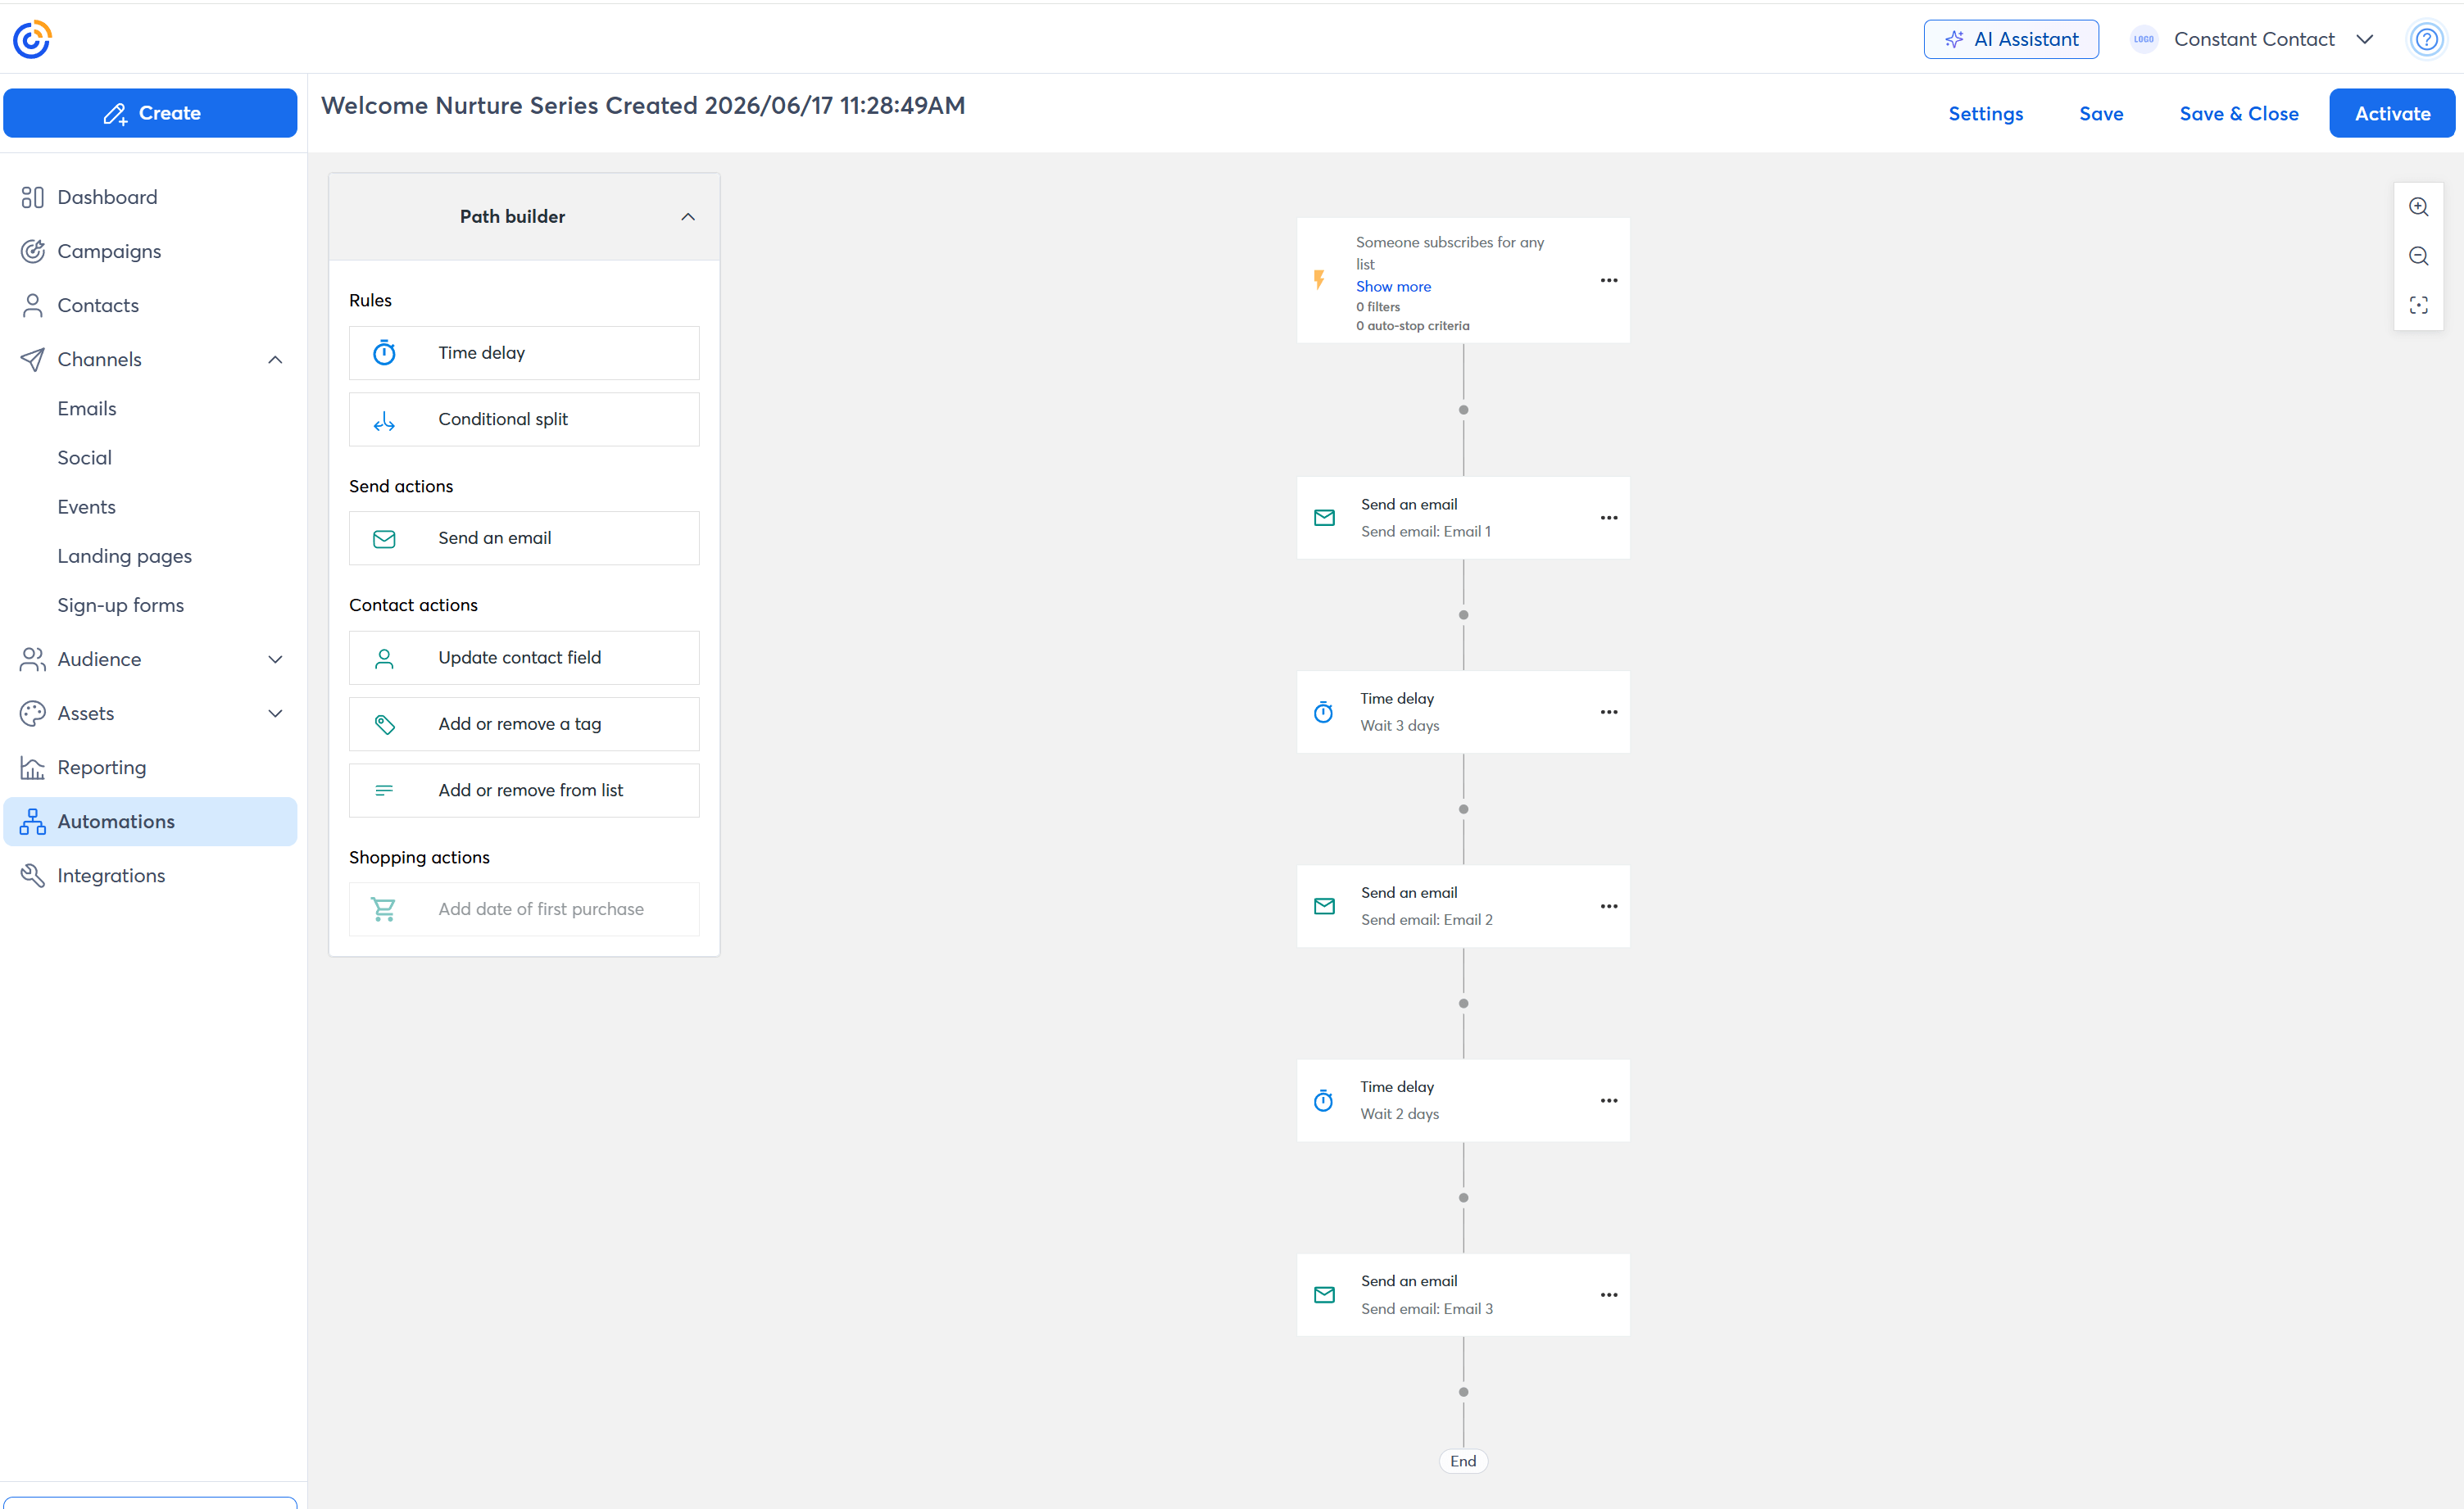Click the Constant Contact logo icon
Screen dimensions: 2464x1509
pos(32,39)
